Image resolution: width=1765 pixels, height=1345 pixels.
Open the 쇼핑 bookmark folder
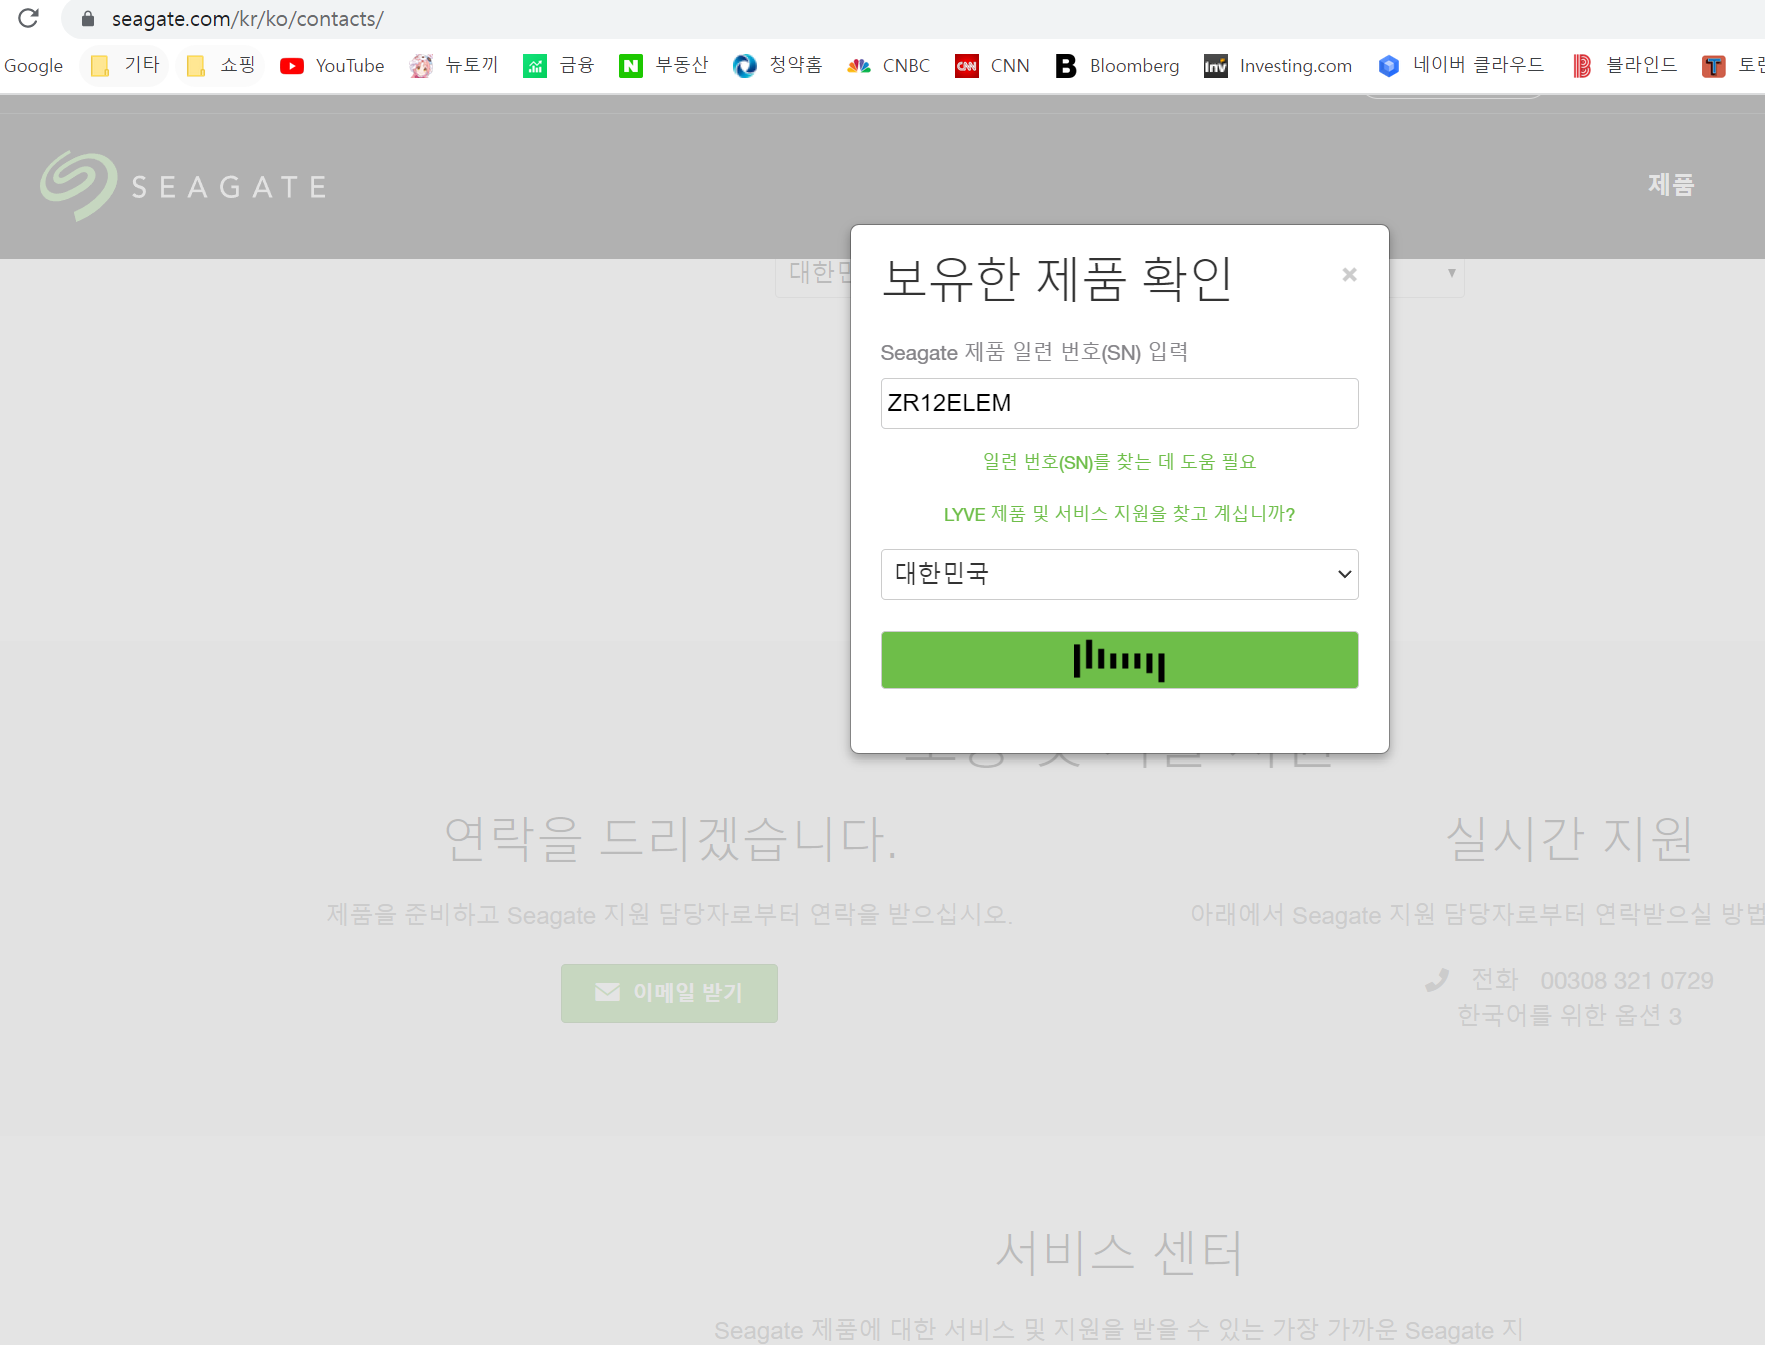pyautogui.click(x=221, y=66)
